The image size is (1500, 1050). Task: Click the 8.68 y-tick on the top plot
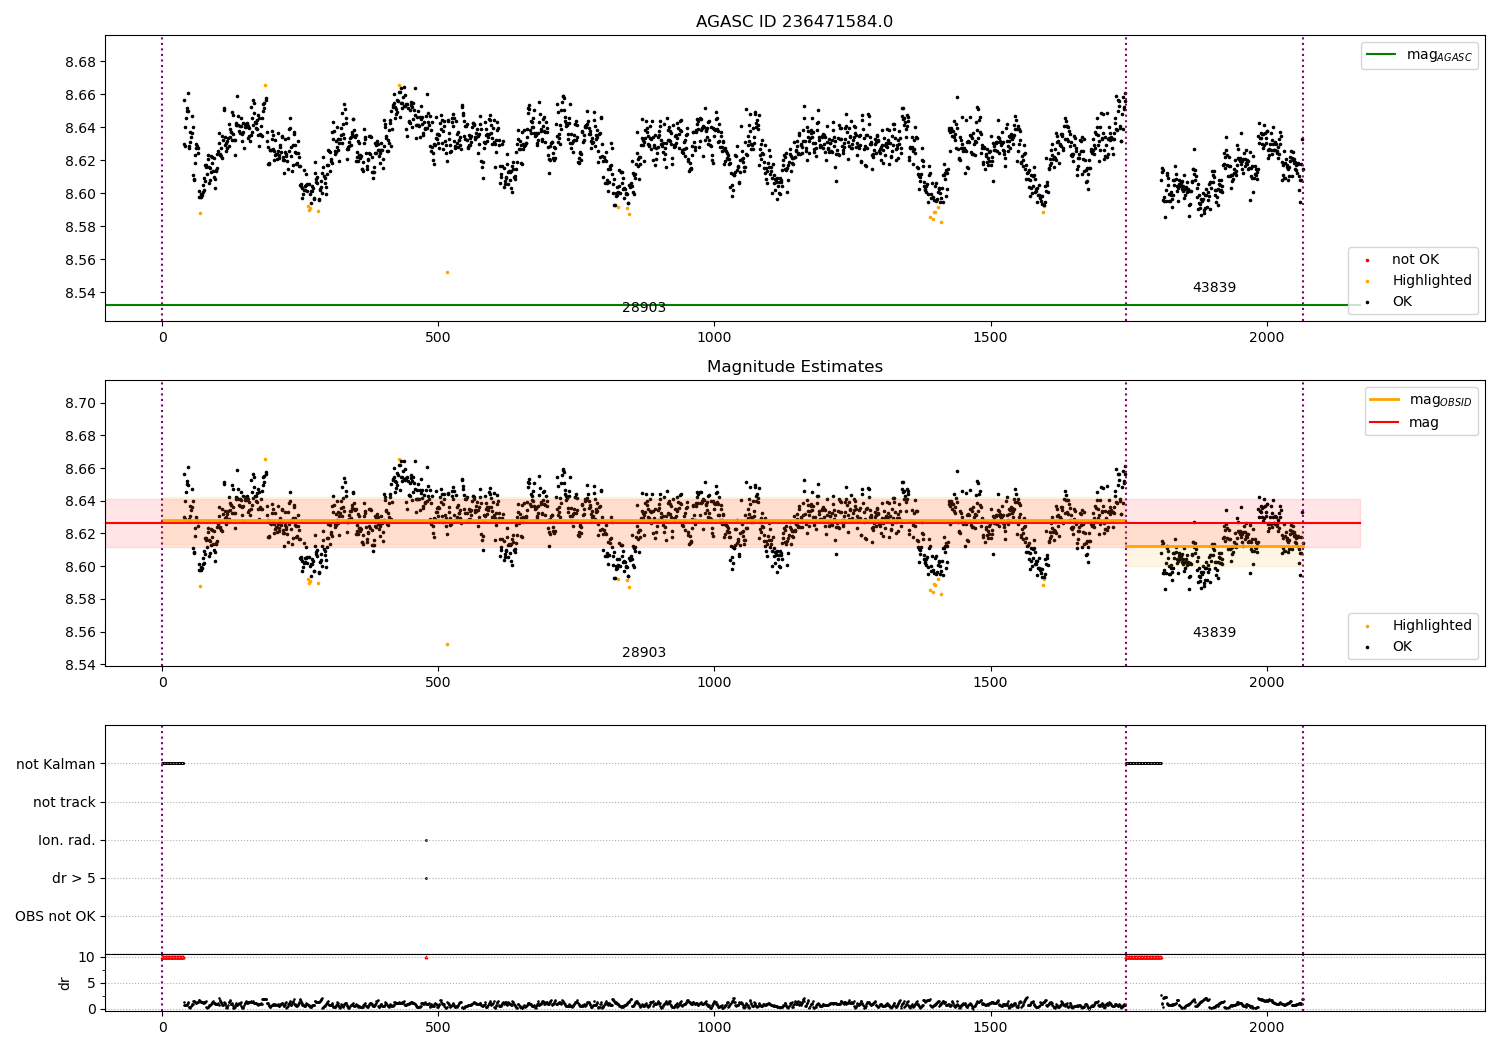(x=78, y=62)
